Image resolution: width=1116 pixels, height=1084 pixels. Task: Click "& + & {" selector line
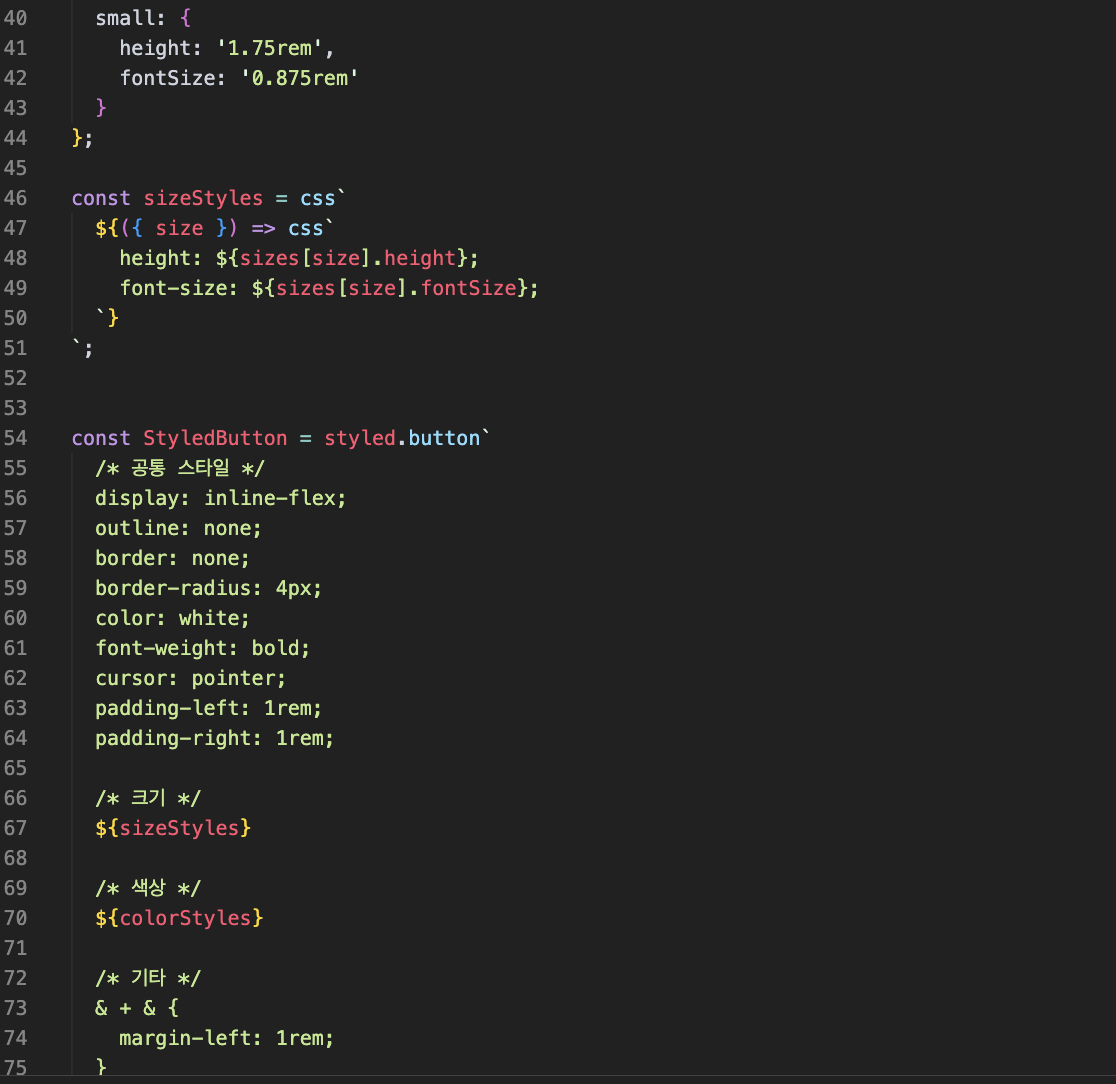tap(137, 1008)
